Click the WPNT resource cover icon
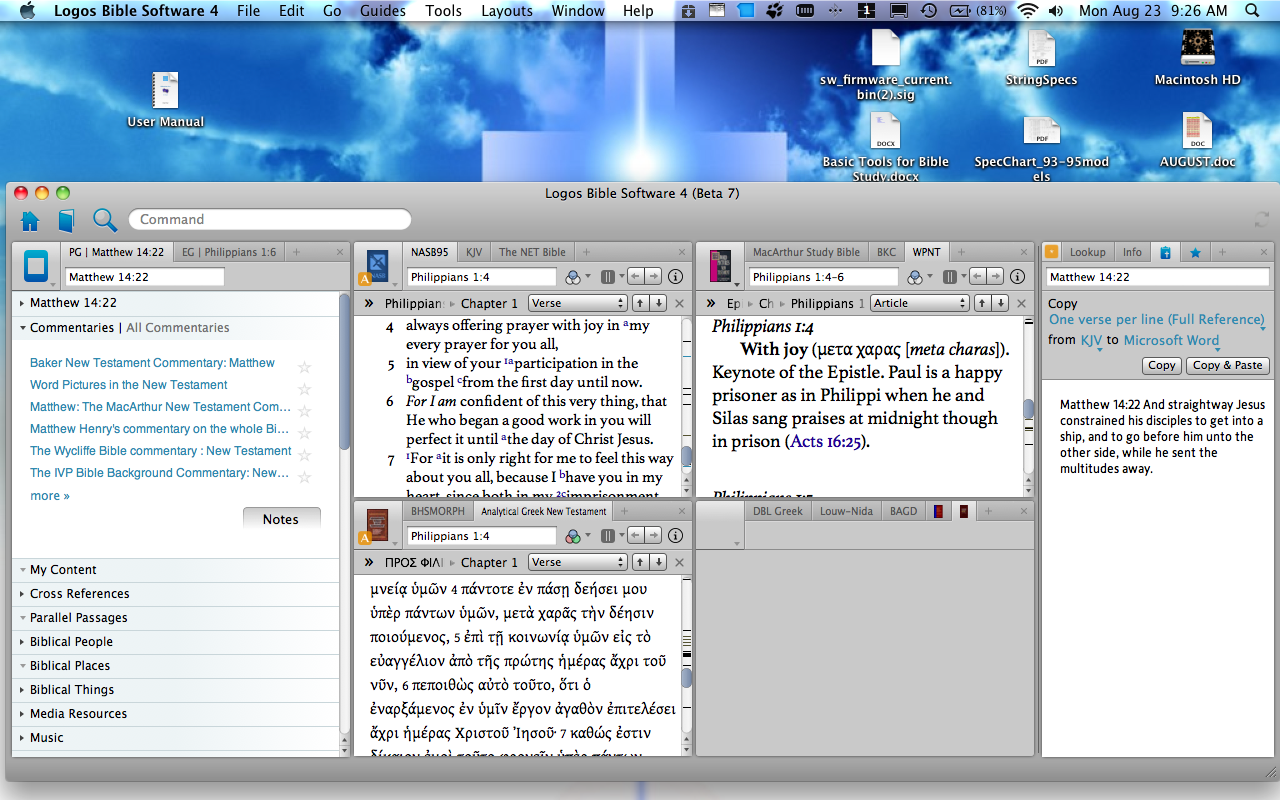The height and width of the screenshot is (800, 1280). 720,265
